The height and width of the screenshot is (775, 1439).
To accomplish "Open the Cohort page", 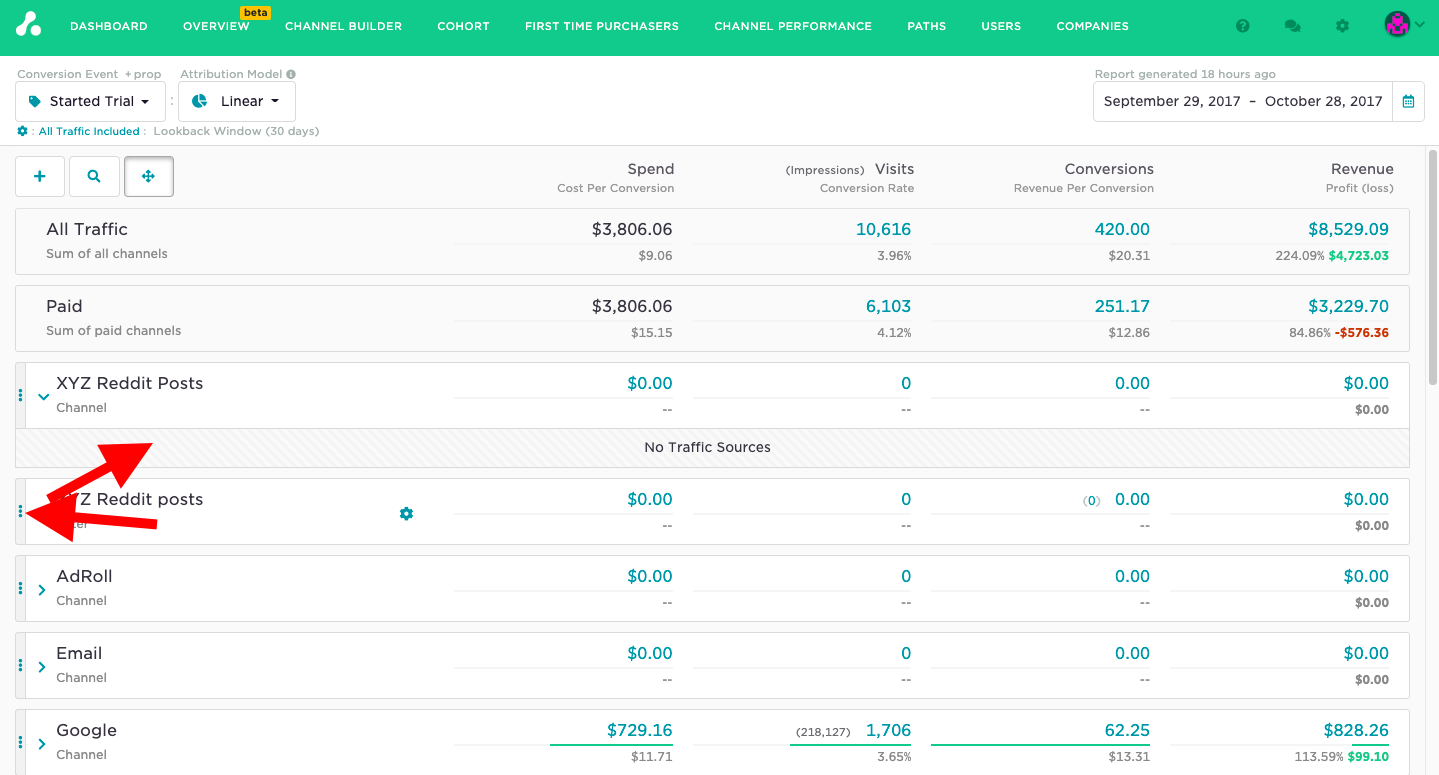I will 463,26.
